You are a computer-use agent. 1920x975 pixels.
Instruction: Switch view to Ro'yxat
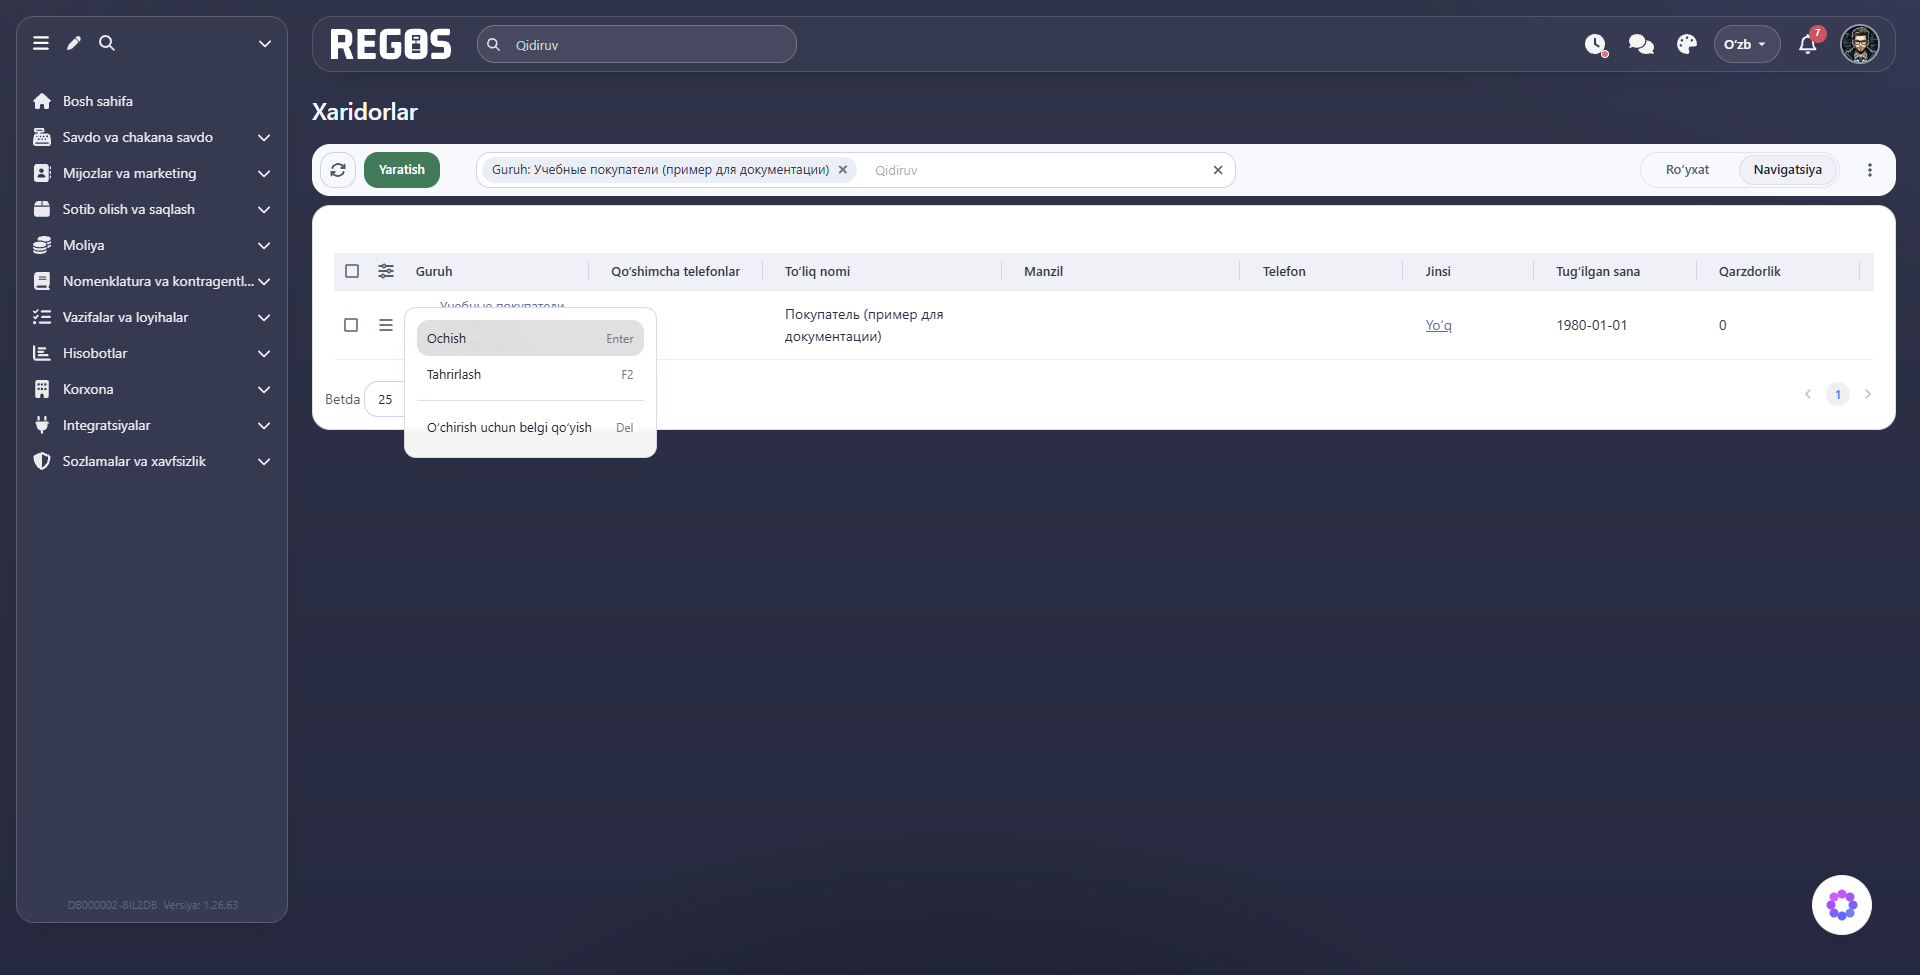1687,170
